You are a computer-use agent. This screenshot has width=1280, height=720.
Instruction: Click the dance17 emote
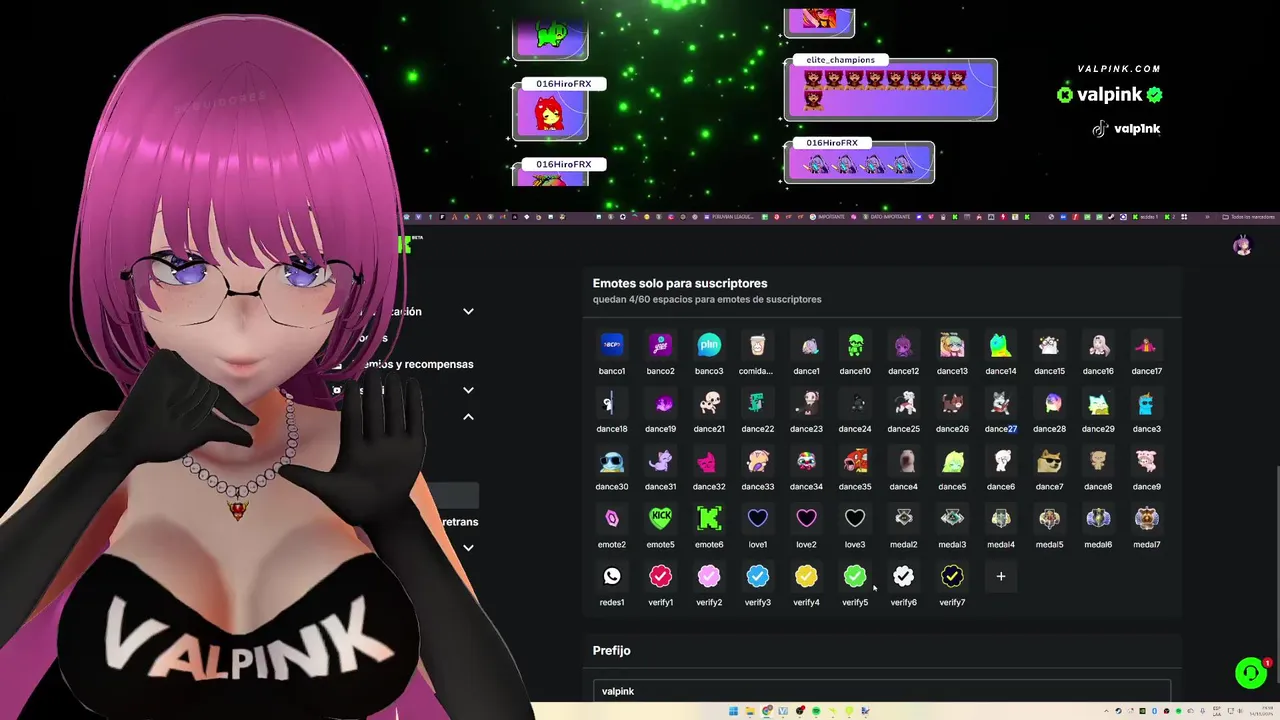coord(1147,346)
